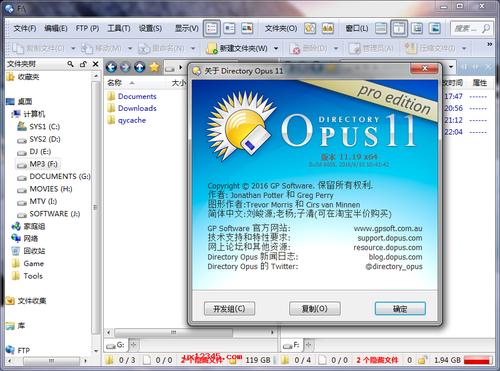This screenshot has height=371, width=500.
Task: Click the 重命名(N) rename icon
Action: coord(144,49)
